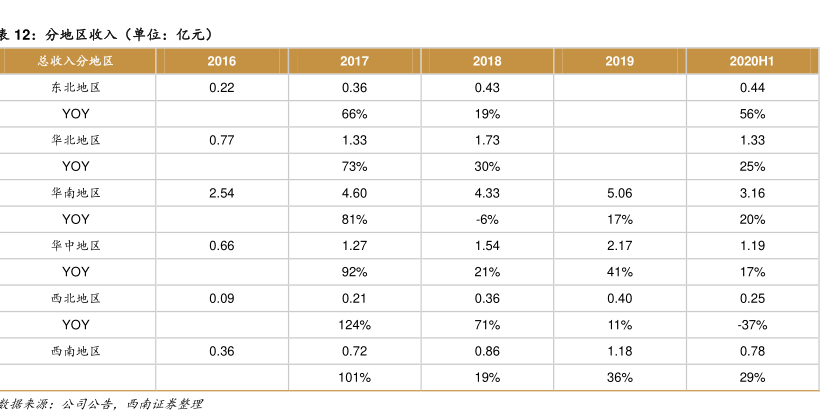This screenshot has width=836, height=413.
Task: Select the 西南地区 row label
Action: point(76,351)
